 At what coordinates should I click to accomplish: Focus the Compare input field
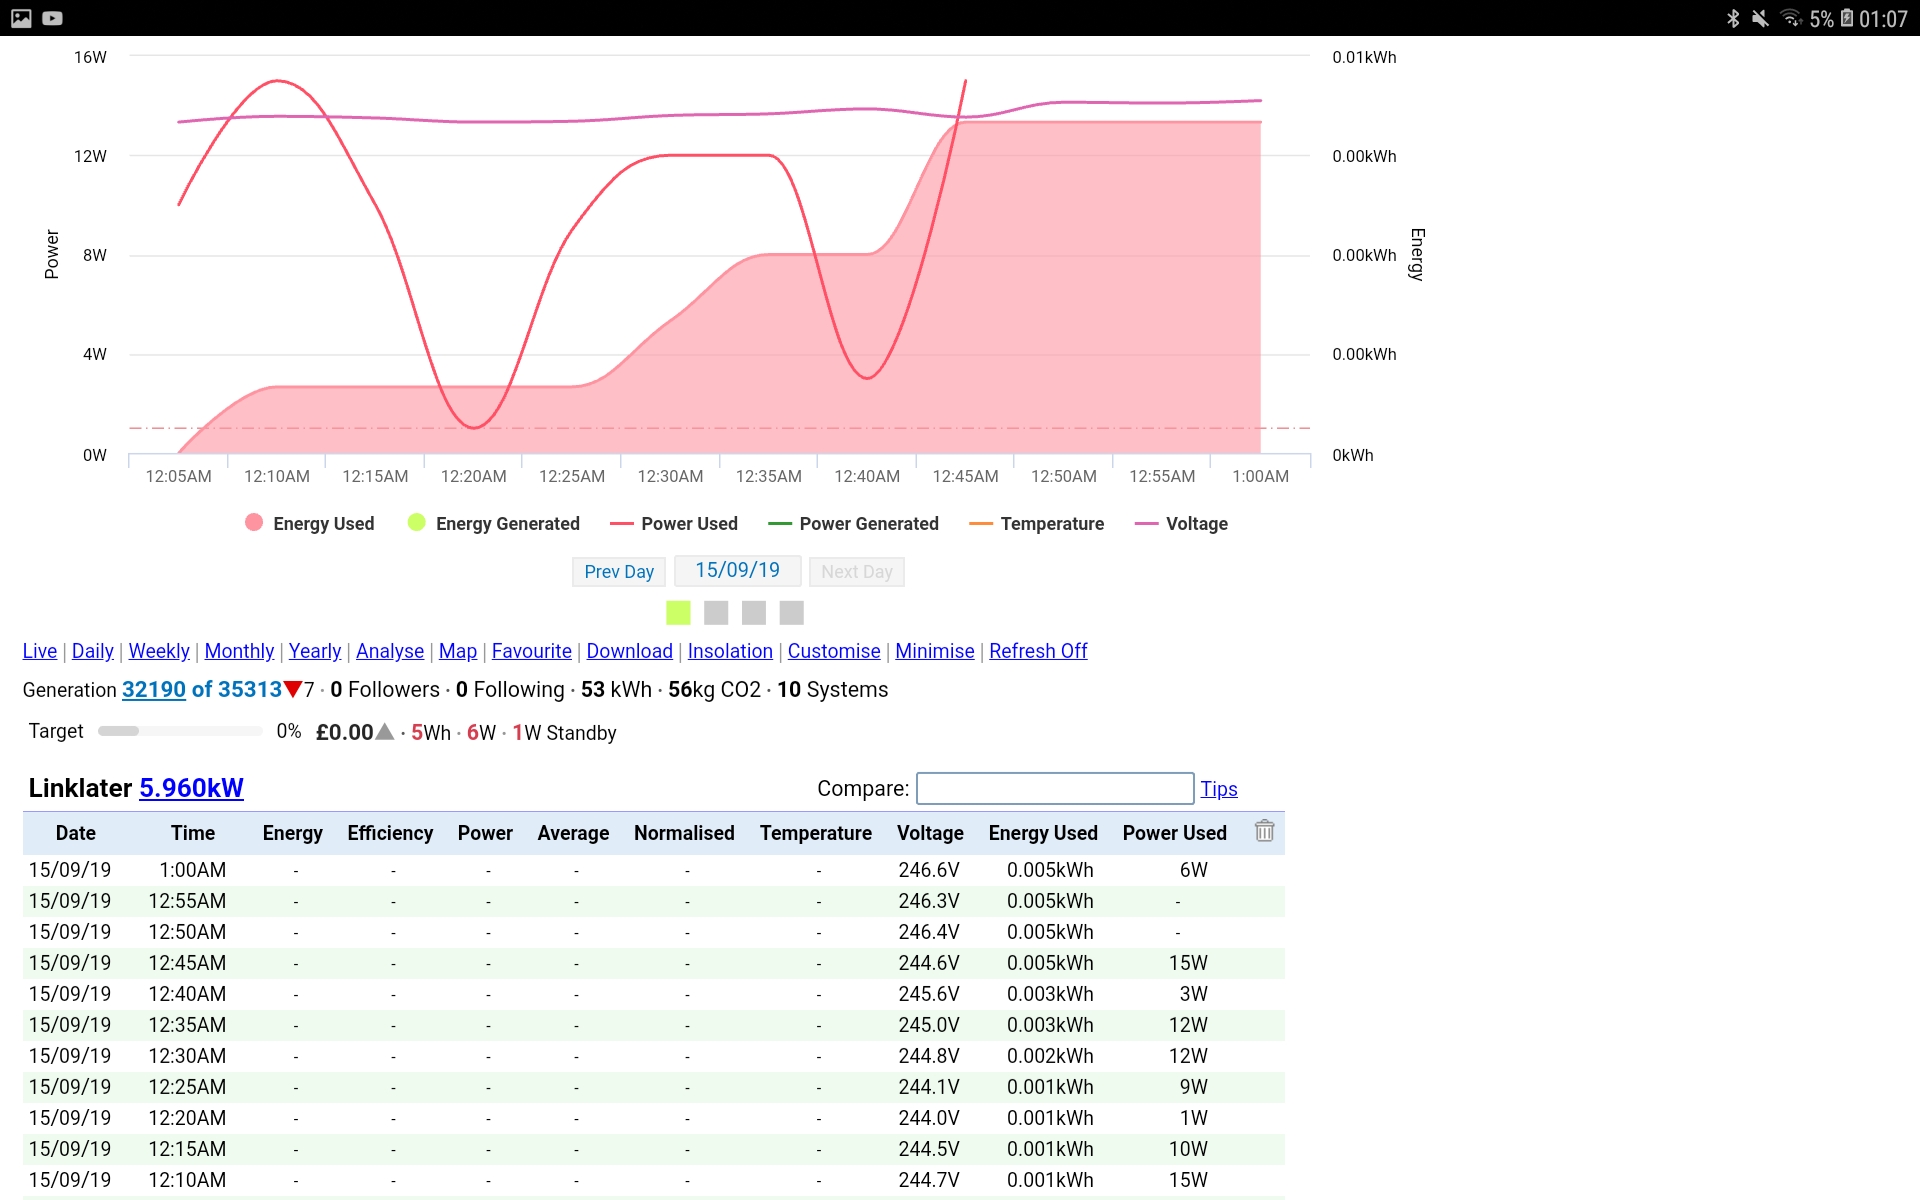1055,788
